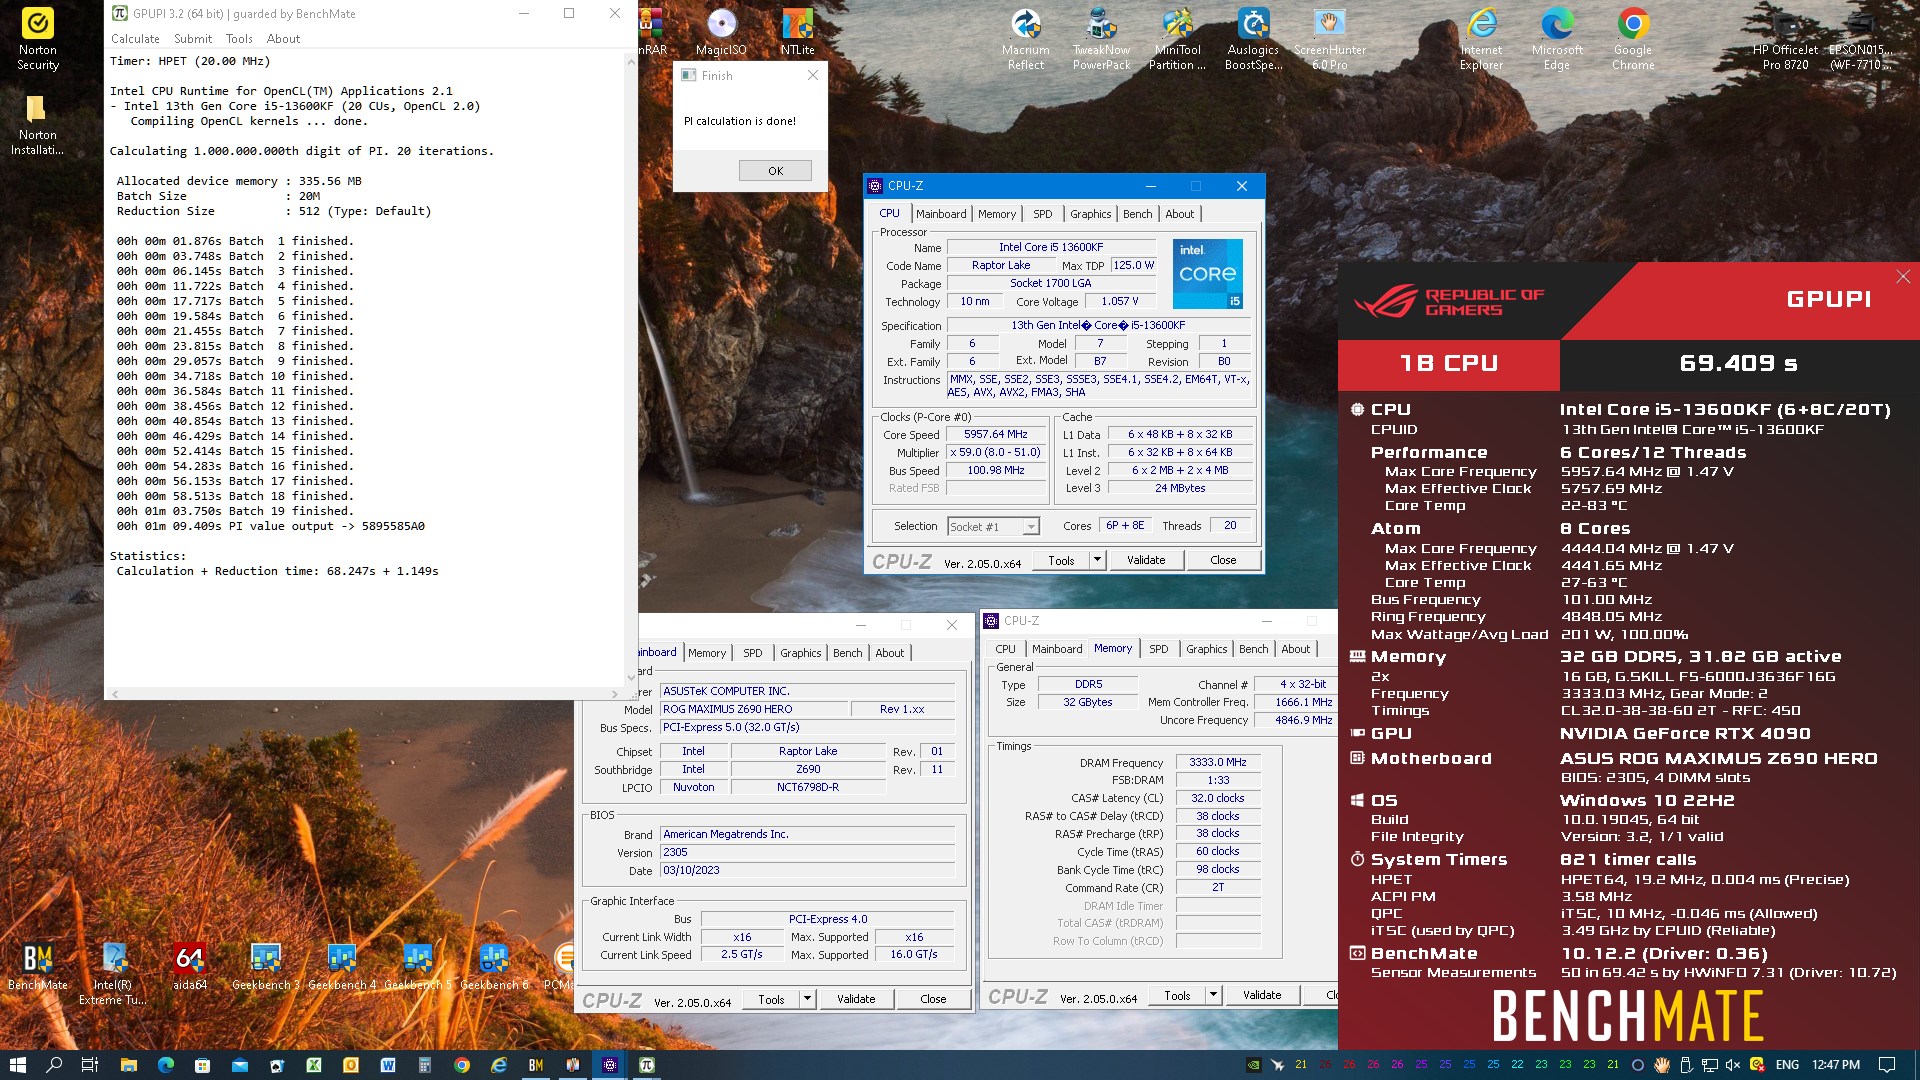Launch MiniTool Partition desktop icon
Image resolution: width=1920 pixels, height=1080 pixels.
(x=1177, y=40)
